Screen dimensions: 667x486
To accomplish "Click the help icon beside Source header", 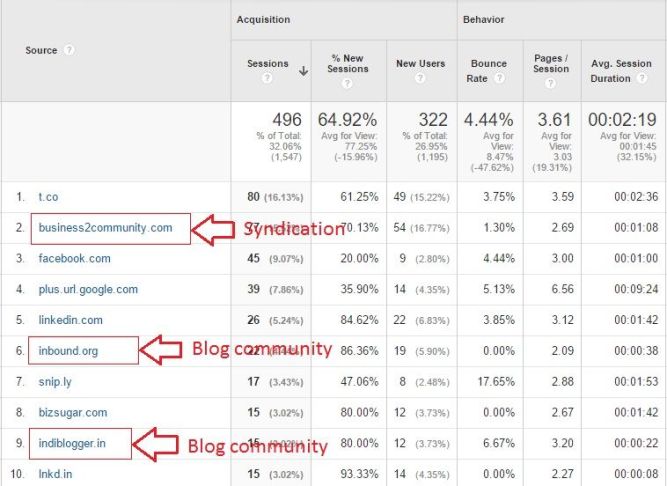I will [69, 50].
